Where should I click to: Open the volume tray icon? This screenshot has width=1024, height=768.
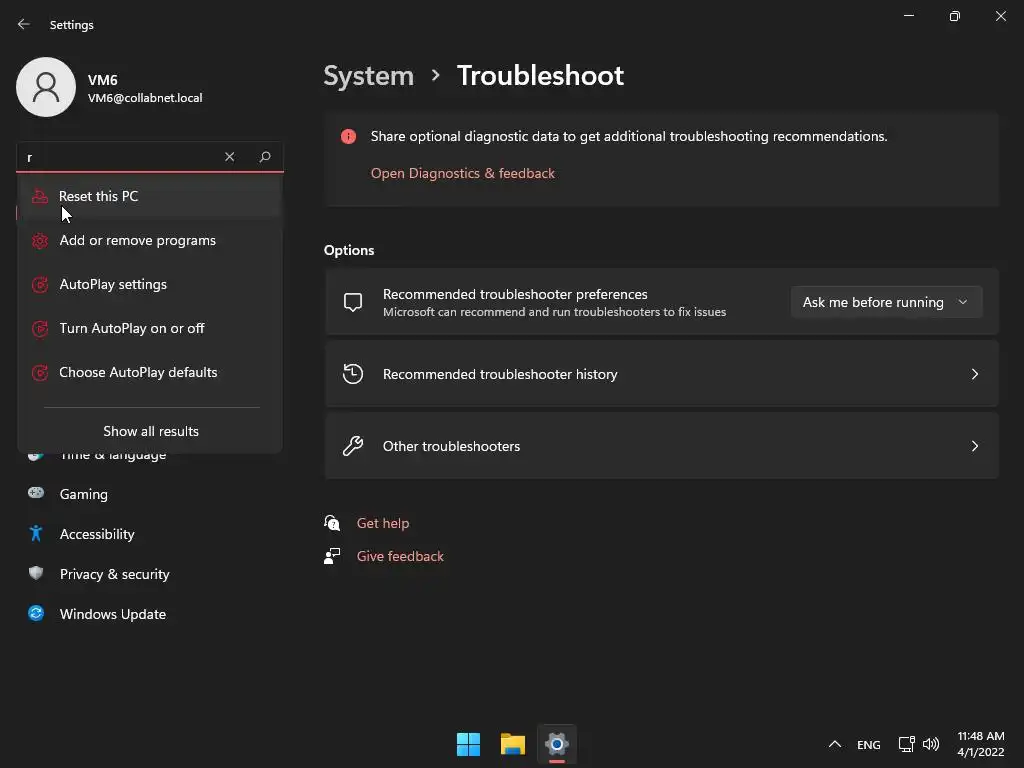931,744
